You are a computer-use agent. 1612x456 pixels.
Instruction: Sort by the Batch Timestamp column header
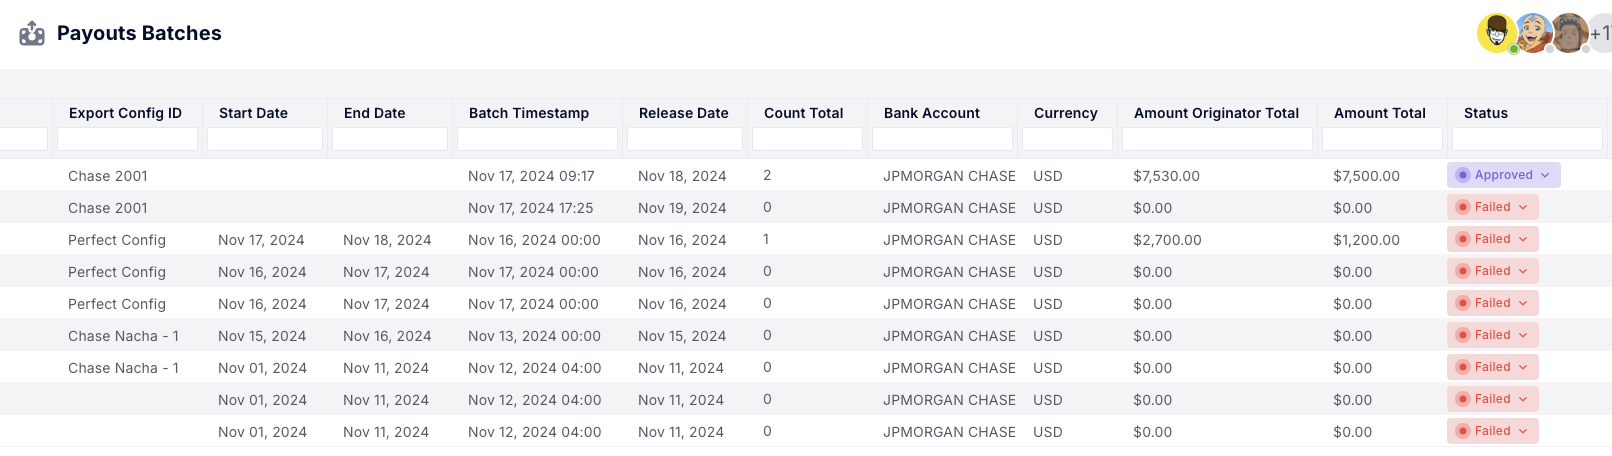529,113
